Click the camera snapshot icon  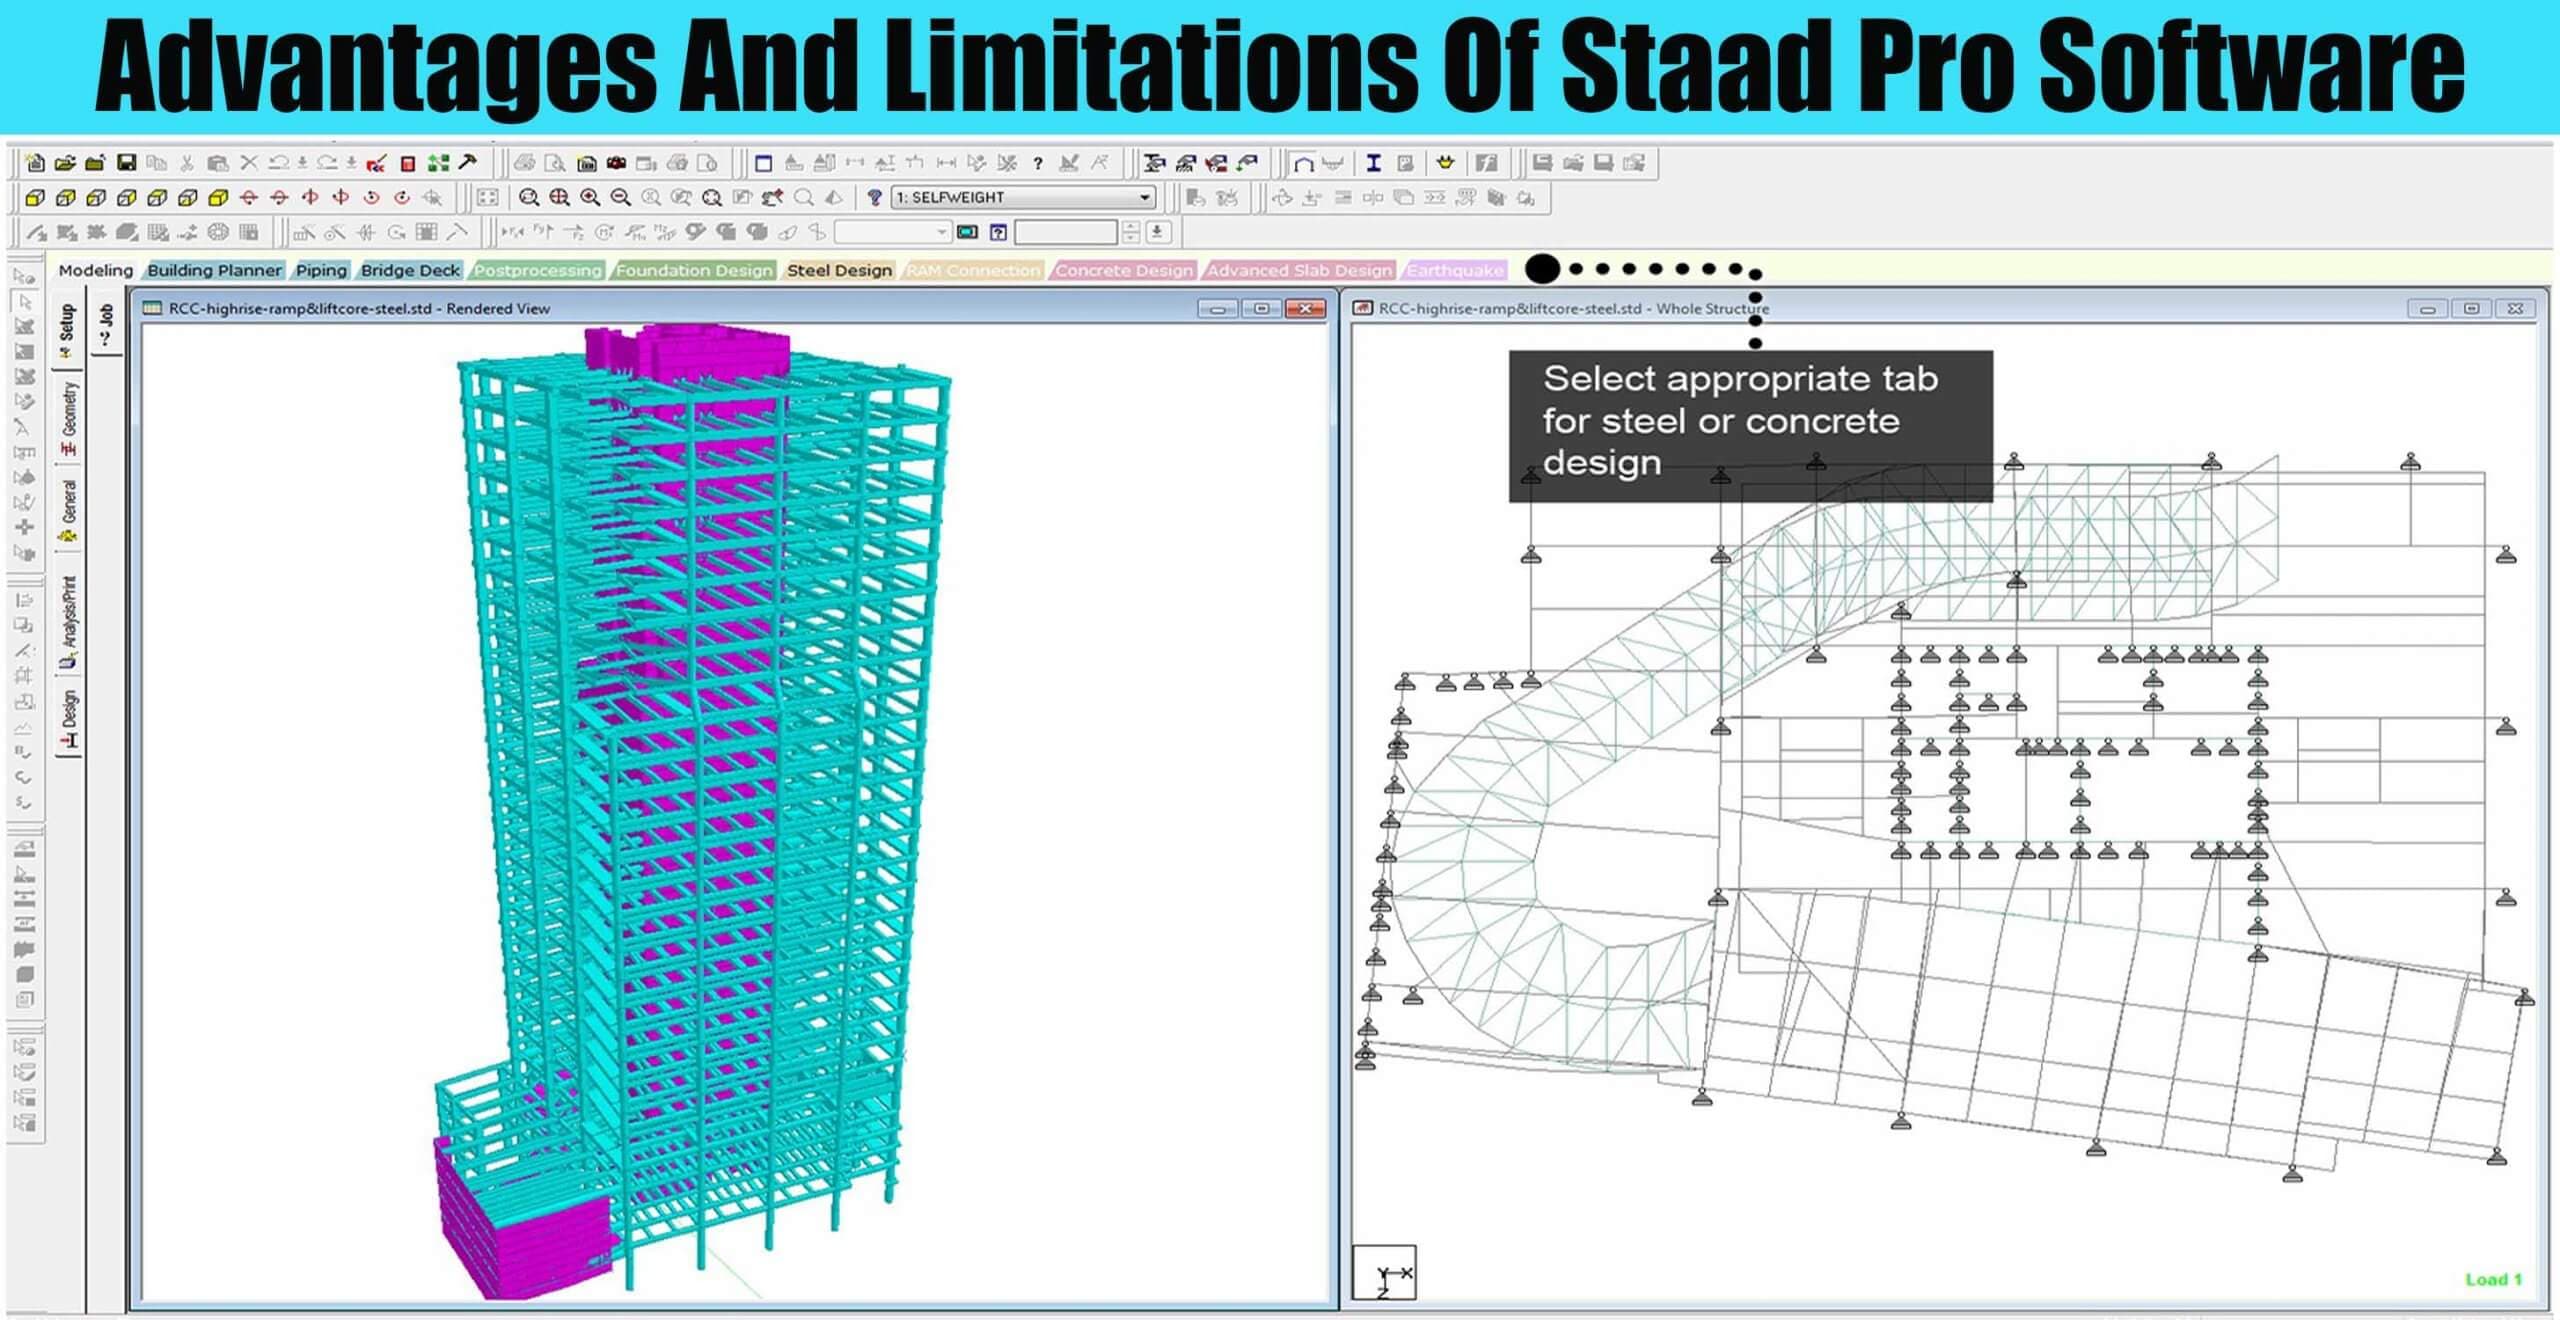(x=616, y=162)
